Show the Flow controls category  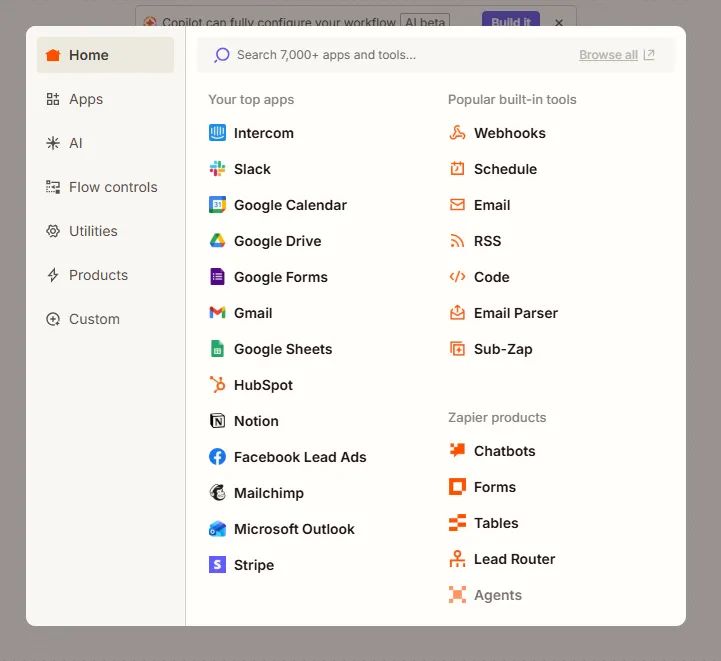(x=105, y=187)
